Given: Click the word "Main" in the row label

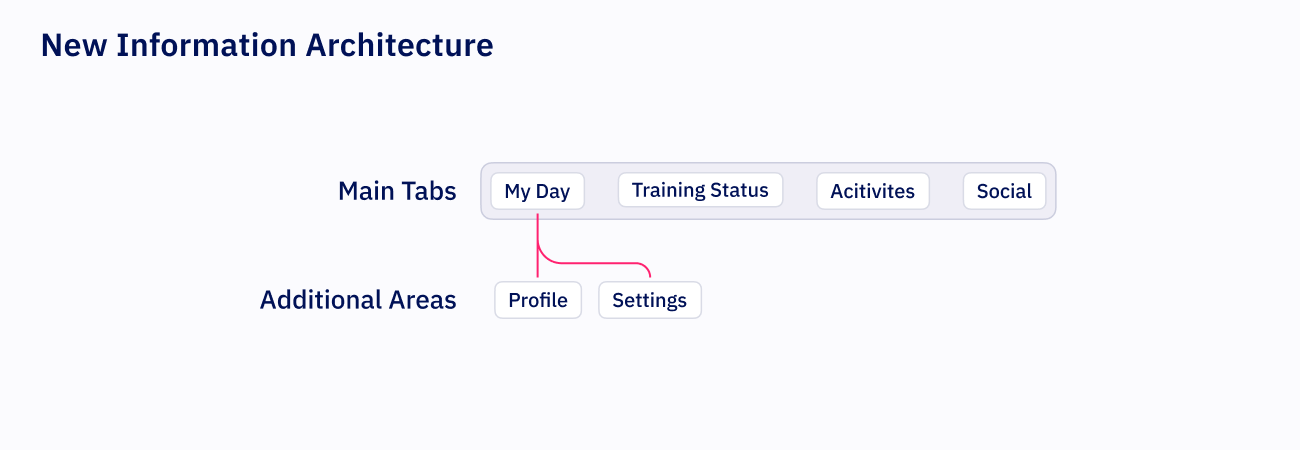Looking at the screenshot, I should [x=368, y=191].
